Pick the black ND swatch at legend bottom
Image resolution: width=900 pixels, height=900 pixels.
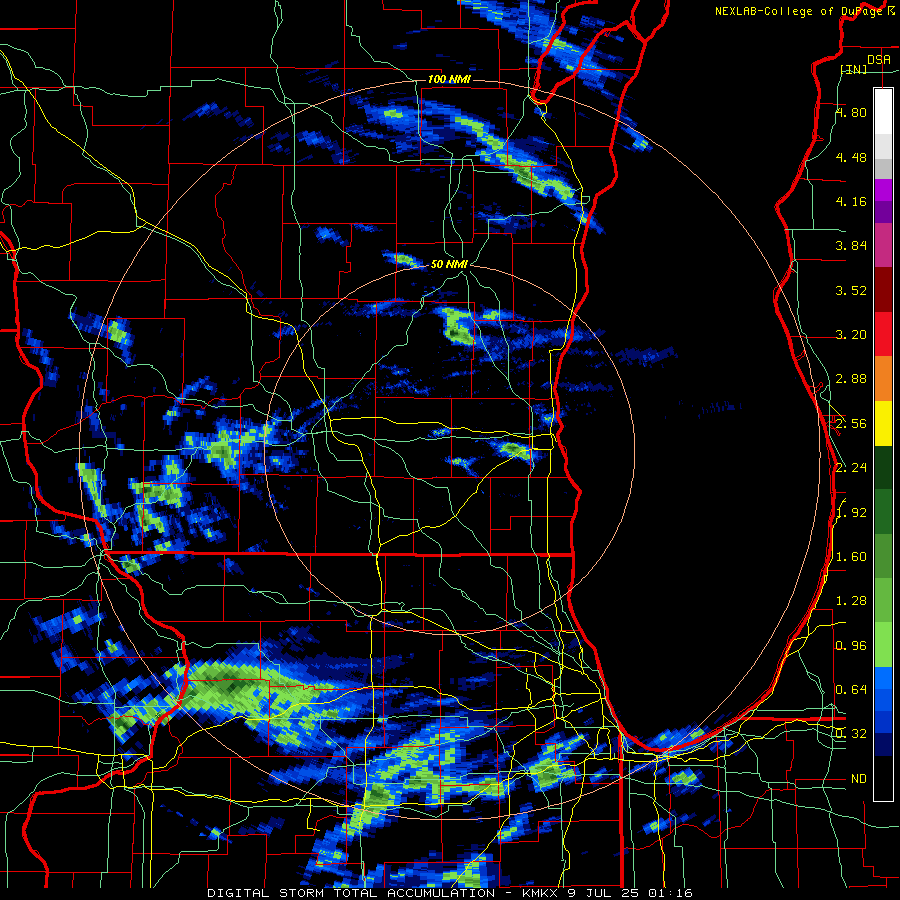[883, 778]
